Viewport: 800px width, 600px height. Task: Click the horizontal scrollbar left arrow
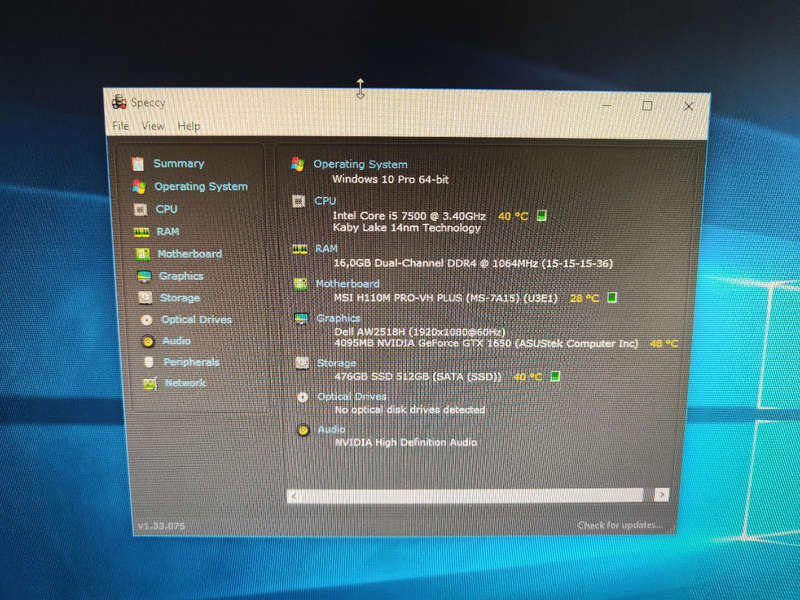pyautogui.click(x=294, y=495)
